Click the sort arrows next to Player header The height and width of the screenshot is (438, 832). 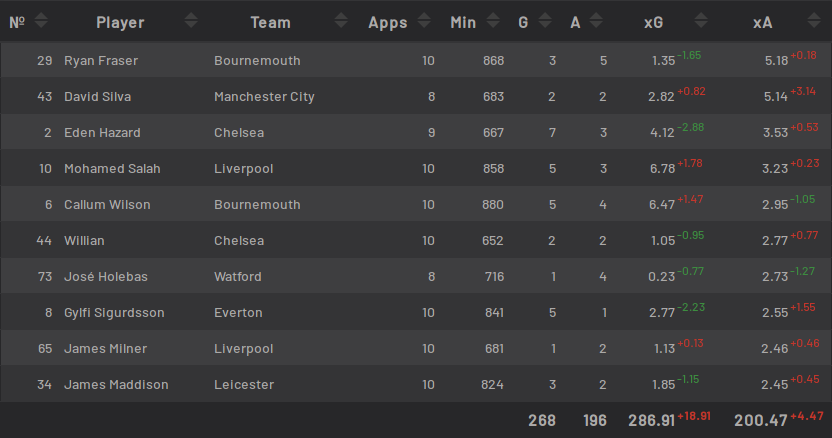[x=195, y=21]
